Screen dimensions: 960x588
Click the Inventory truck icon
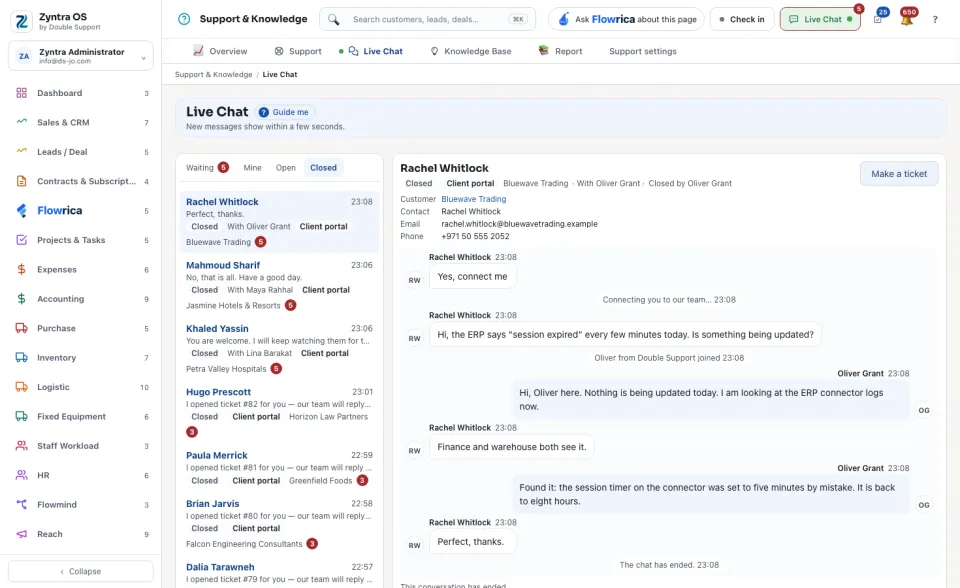tap(21, 358)
